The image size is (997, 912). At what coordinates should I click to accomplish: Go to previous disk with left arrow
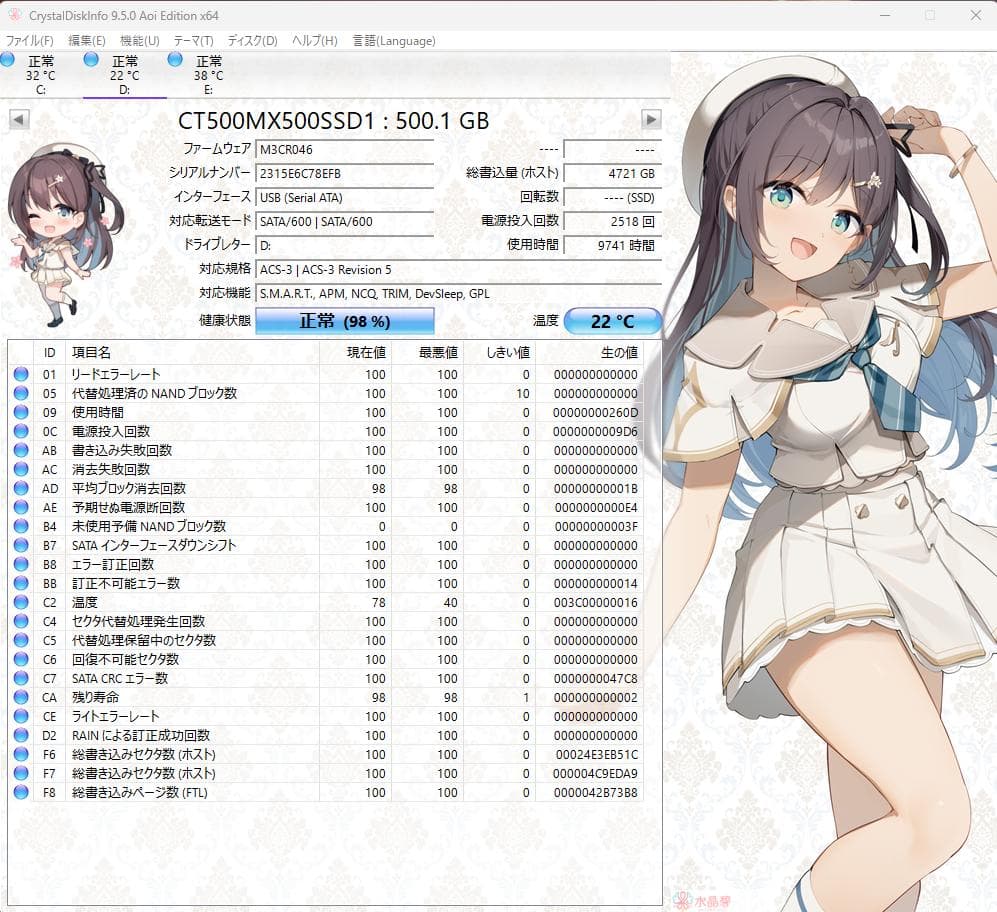point(19,119)
